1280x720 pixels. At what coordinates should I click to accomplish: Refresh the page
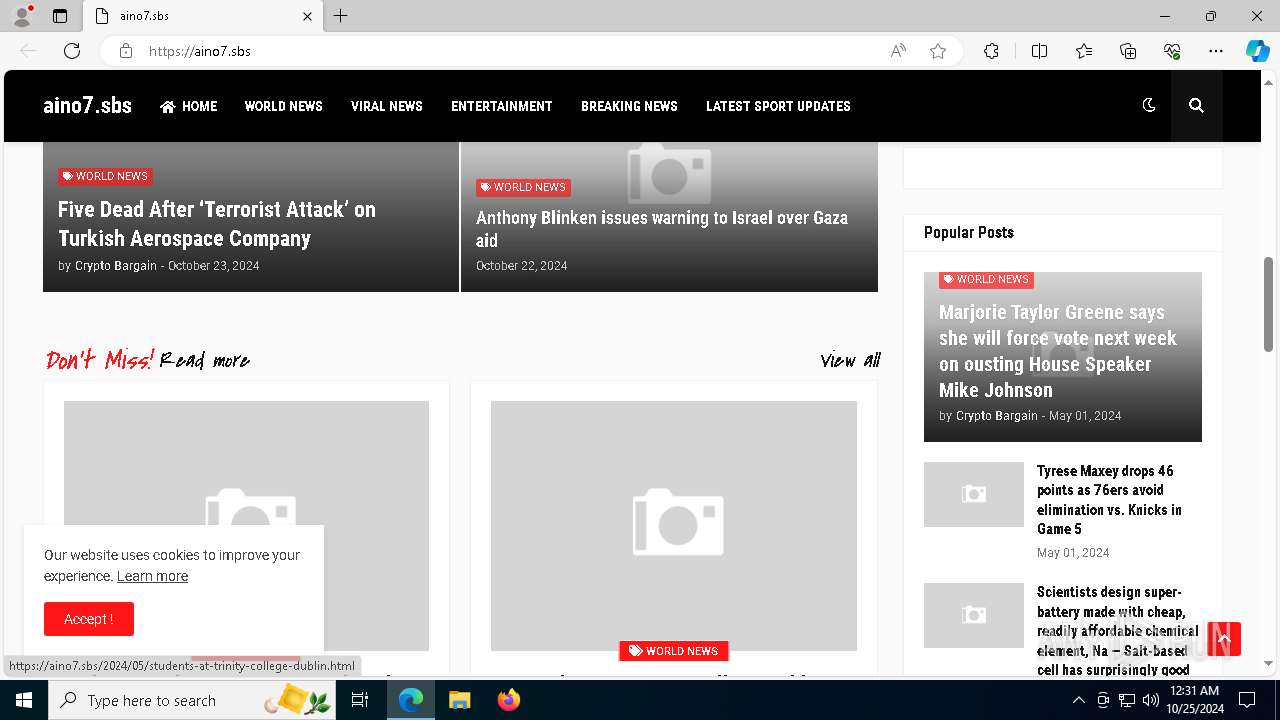72,51
